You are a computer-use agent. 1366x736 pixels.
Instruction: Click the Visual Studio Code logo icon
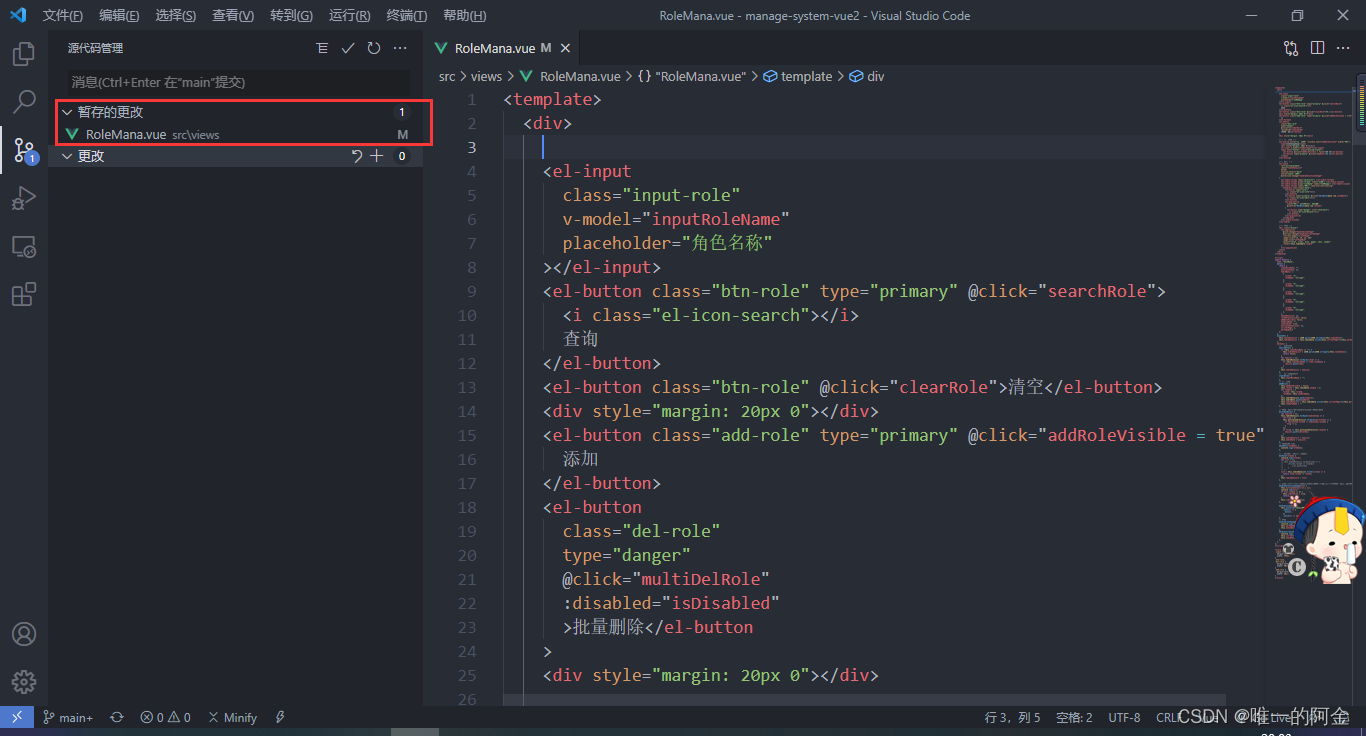(17, 15)
